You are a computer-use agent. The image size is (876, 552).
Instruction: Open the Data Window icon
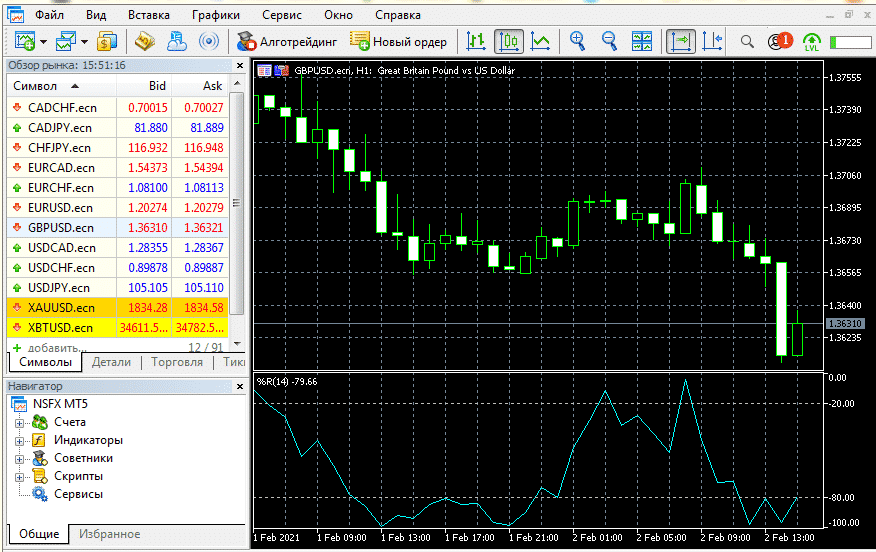pos(145,41)
